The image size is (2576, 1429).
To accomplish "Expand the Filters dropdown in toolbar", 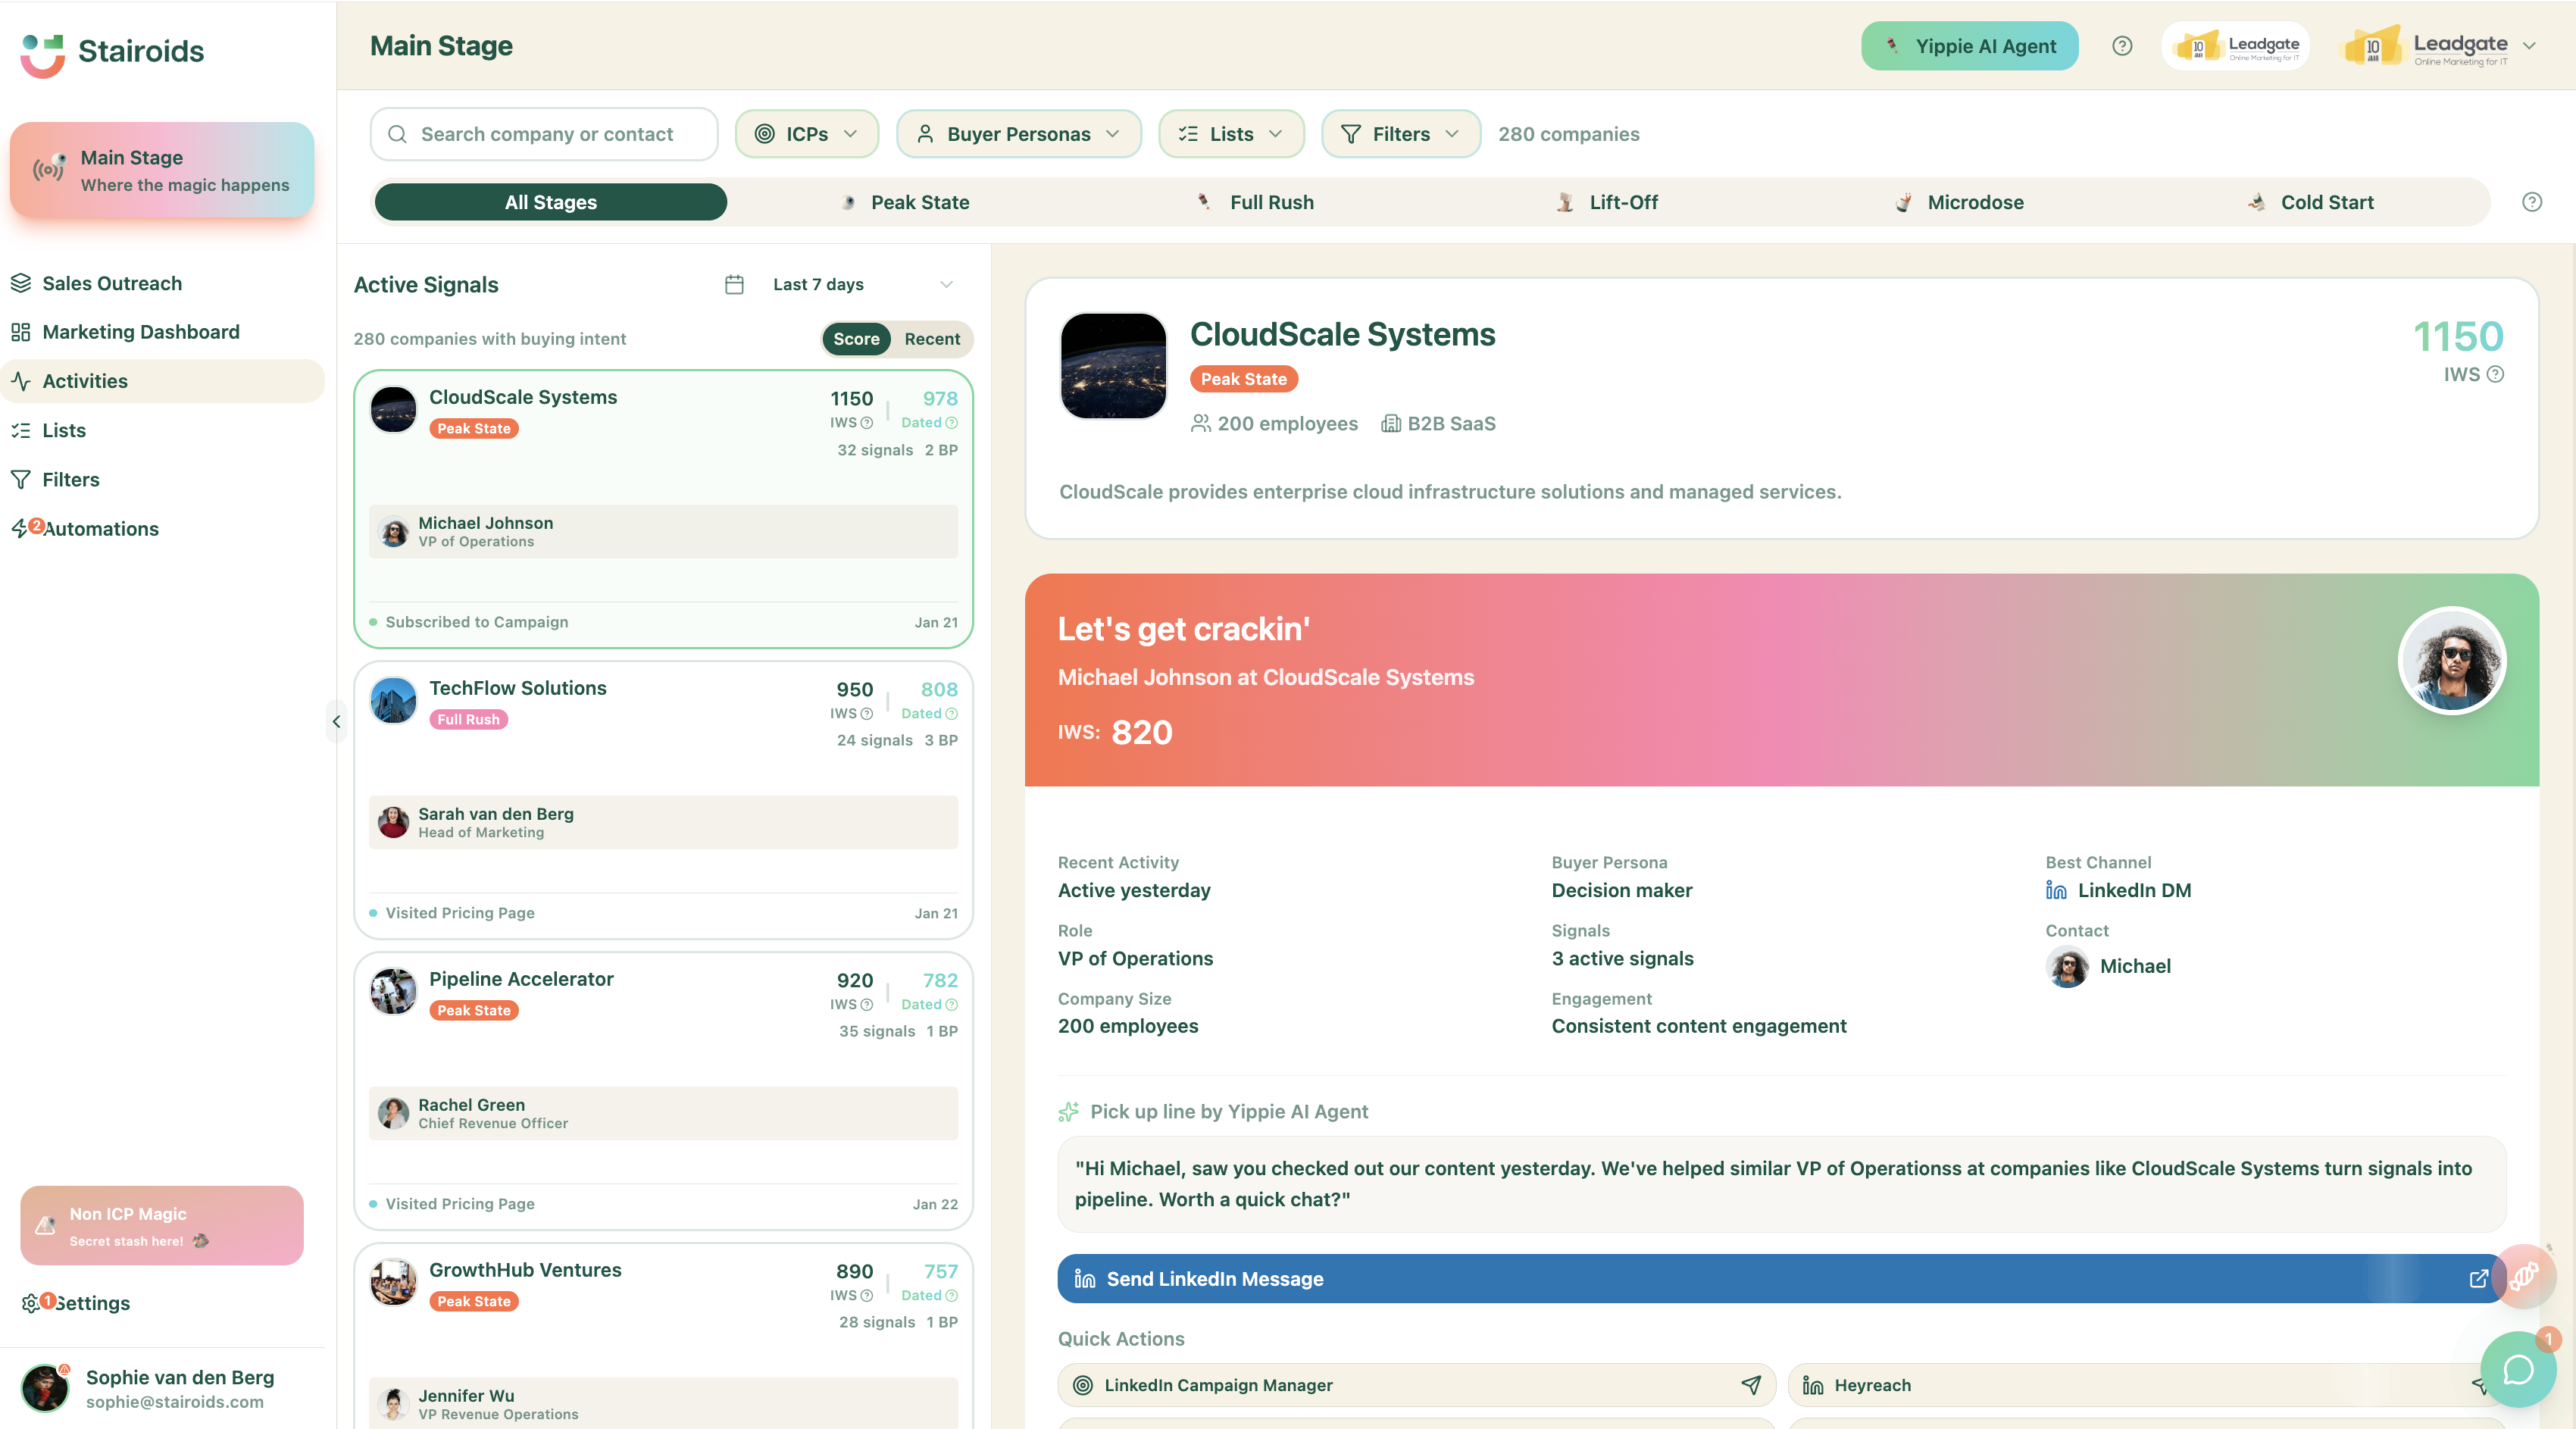I will click(x=1401, y=134).
